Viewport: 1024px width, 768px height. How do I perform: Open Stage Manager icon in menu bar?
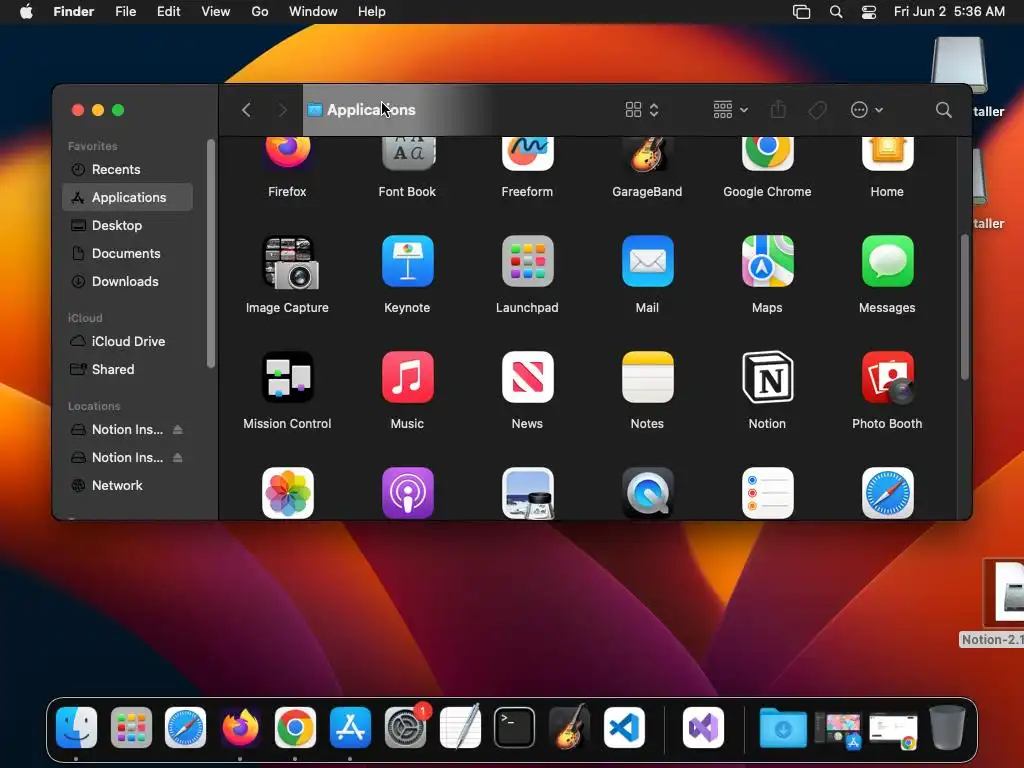click(801, 12)
